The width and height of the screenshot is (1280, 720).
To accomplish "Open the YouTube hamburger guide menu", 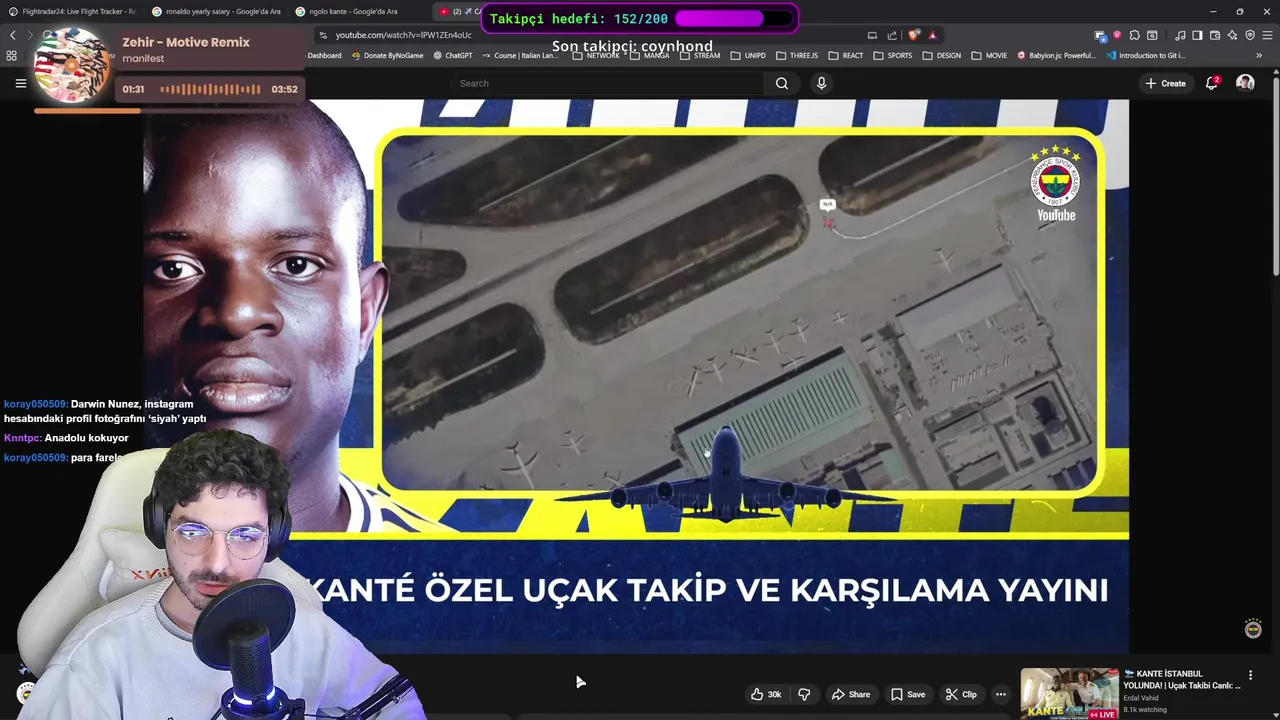I will (20, 83).
